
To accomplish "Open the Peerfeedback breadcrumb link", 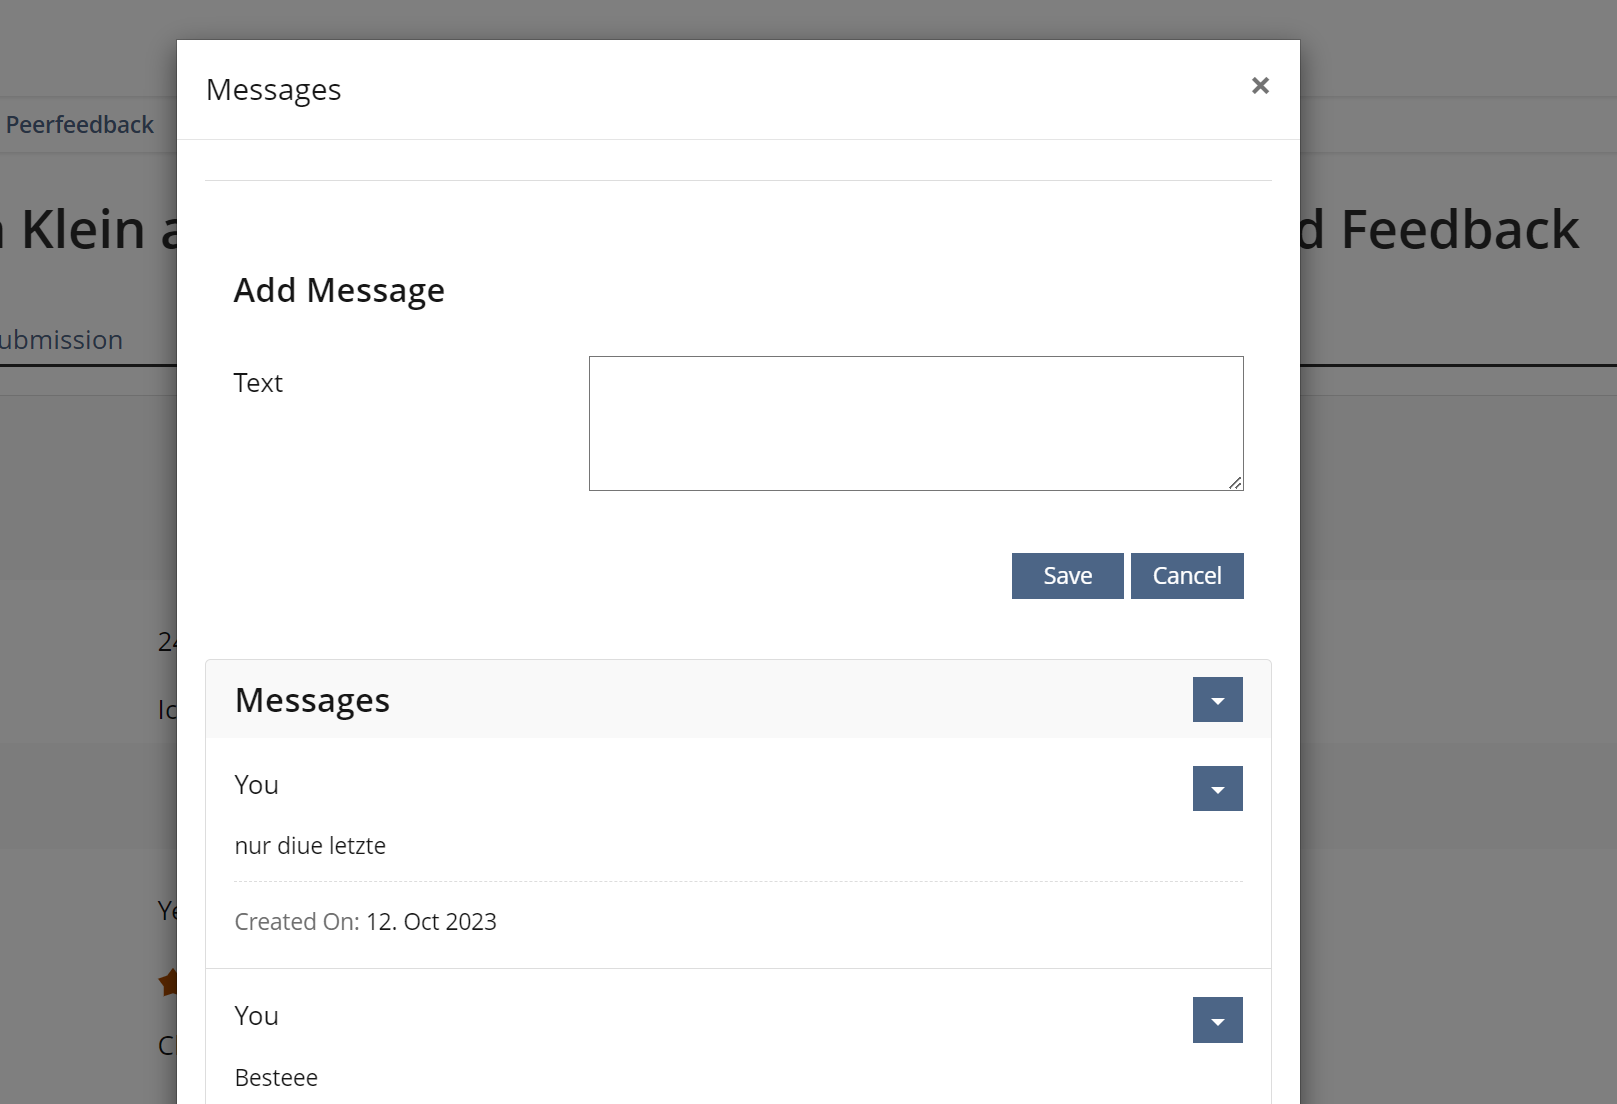I will pos(80,125).
